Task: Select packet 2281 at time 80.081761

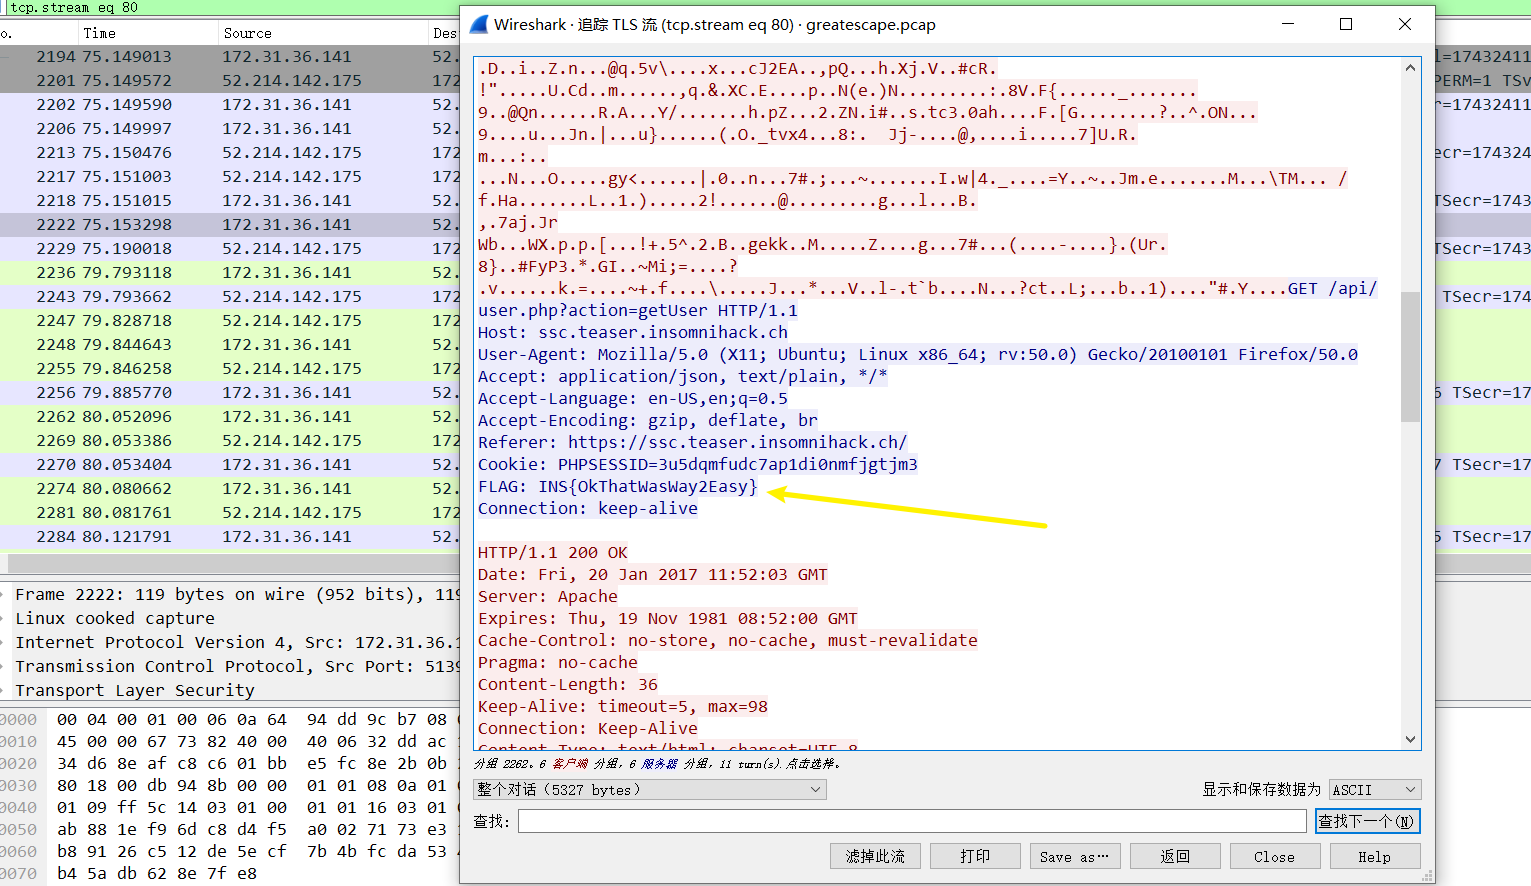Action: pyautogui.click(x=230, y=512)
